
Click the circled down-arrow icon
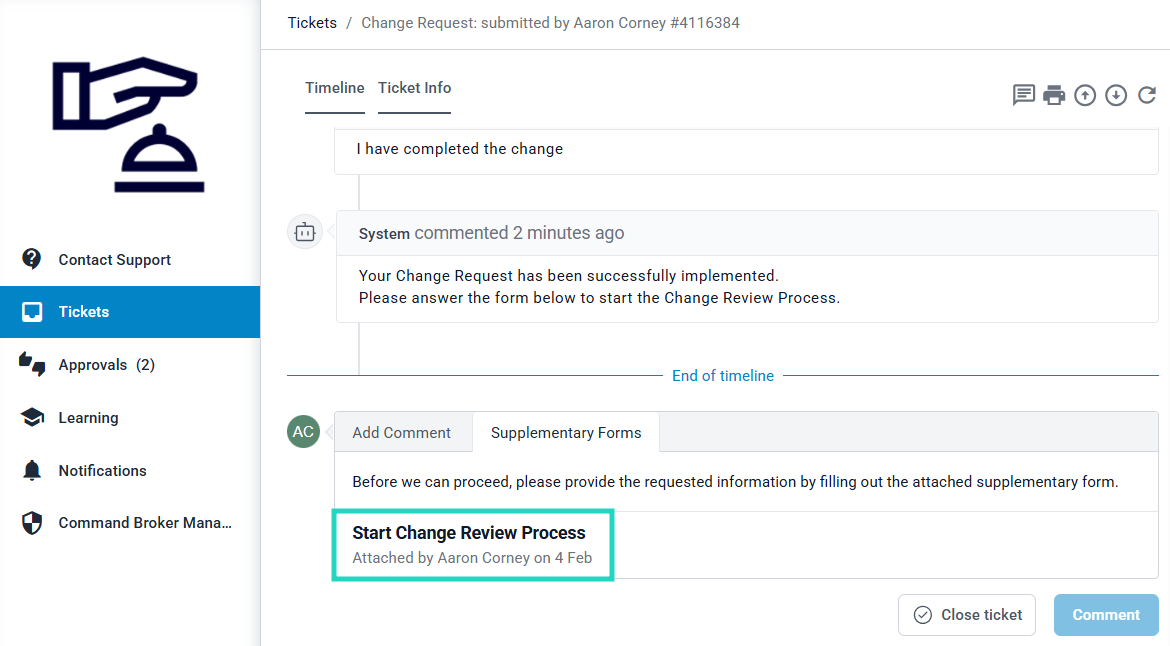tap(1116, 95)
